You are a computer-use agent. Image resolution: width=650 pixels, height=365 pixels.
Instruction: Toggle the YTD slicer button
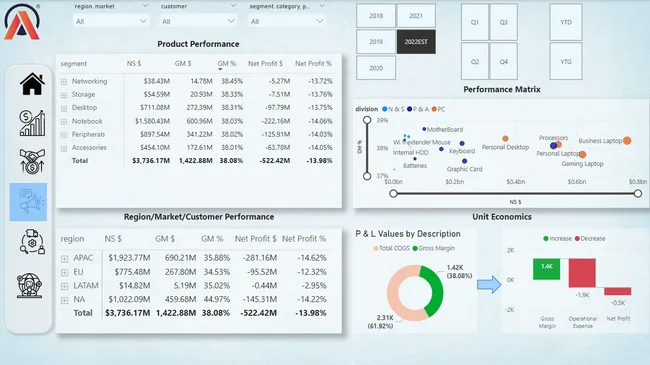point(566,22)
